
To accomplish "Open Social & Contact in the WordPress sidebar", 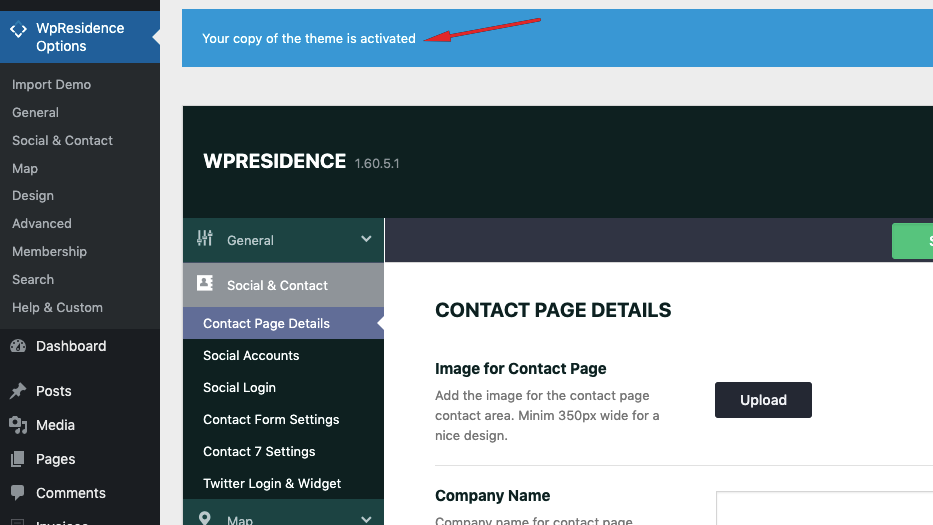I will (x=62, y=140).
